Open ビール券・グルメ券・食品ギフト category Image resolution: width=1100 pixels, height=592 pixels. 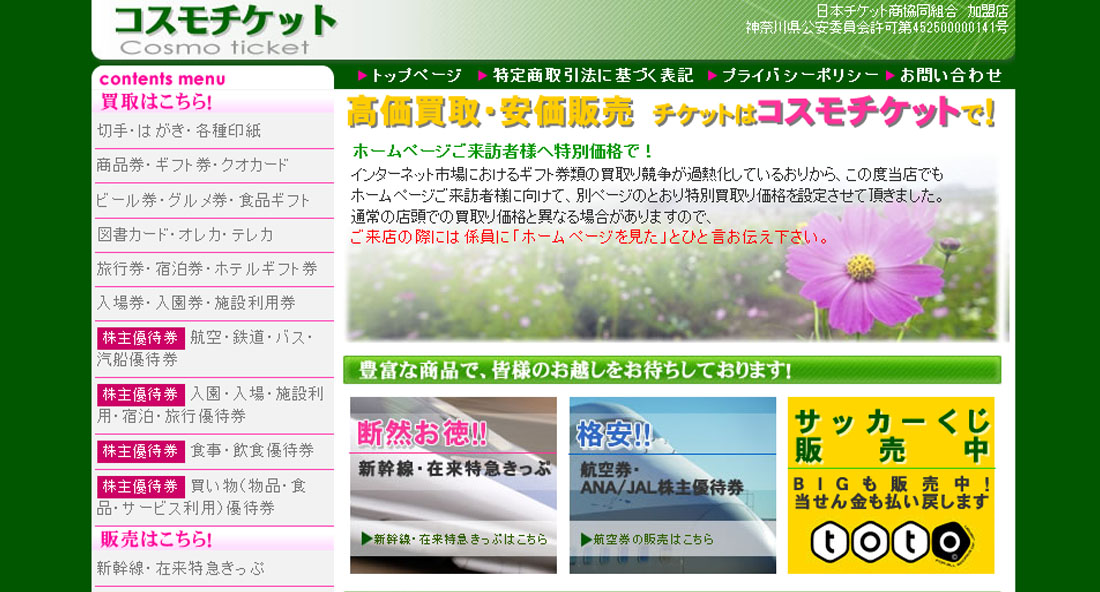pyautogui.click(x=204, y=200)
